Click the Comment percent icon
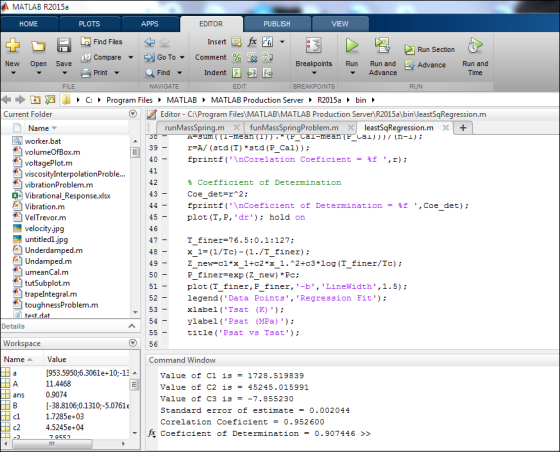The height and width of the screenshot is (452, 560). coord(236,57)
